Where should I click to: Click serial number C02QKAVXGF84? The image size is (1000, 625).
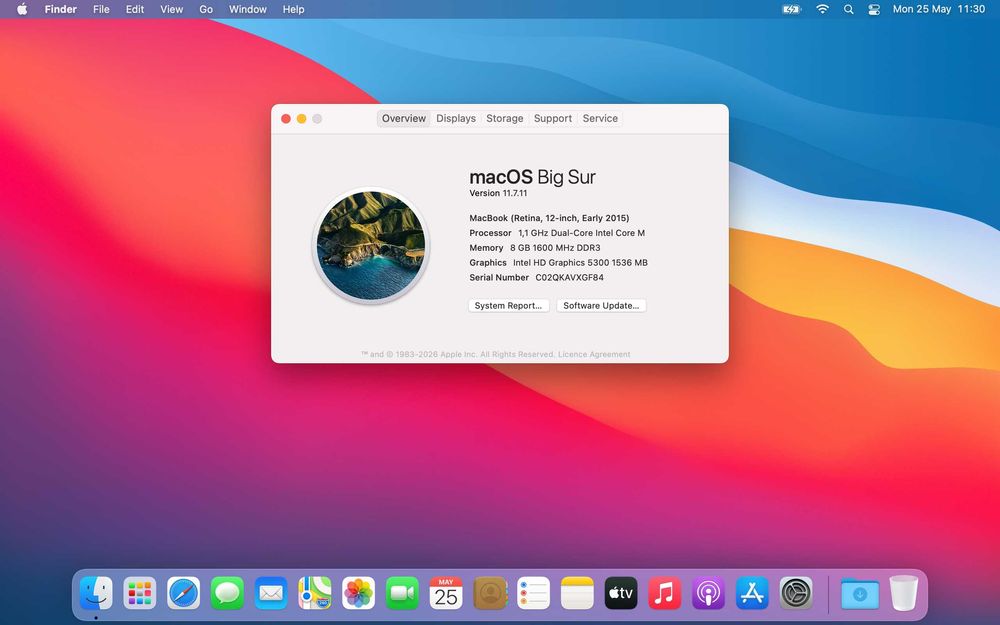(x=570, y=277)
